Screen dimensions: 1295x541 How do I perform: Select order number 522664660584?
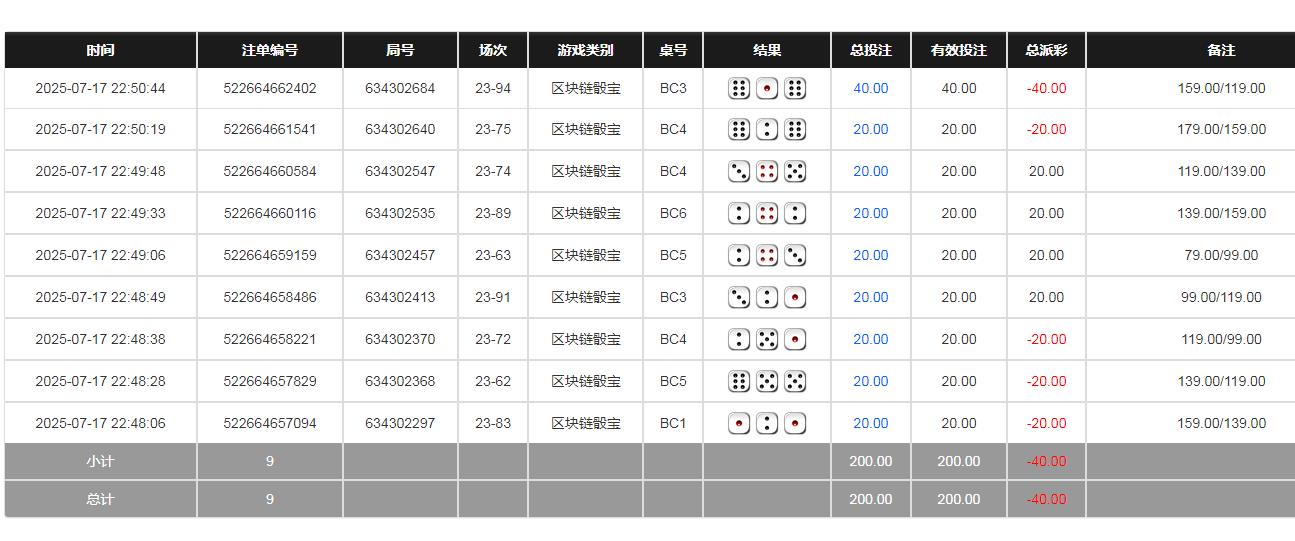[x=269, y=172]
